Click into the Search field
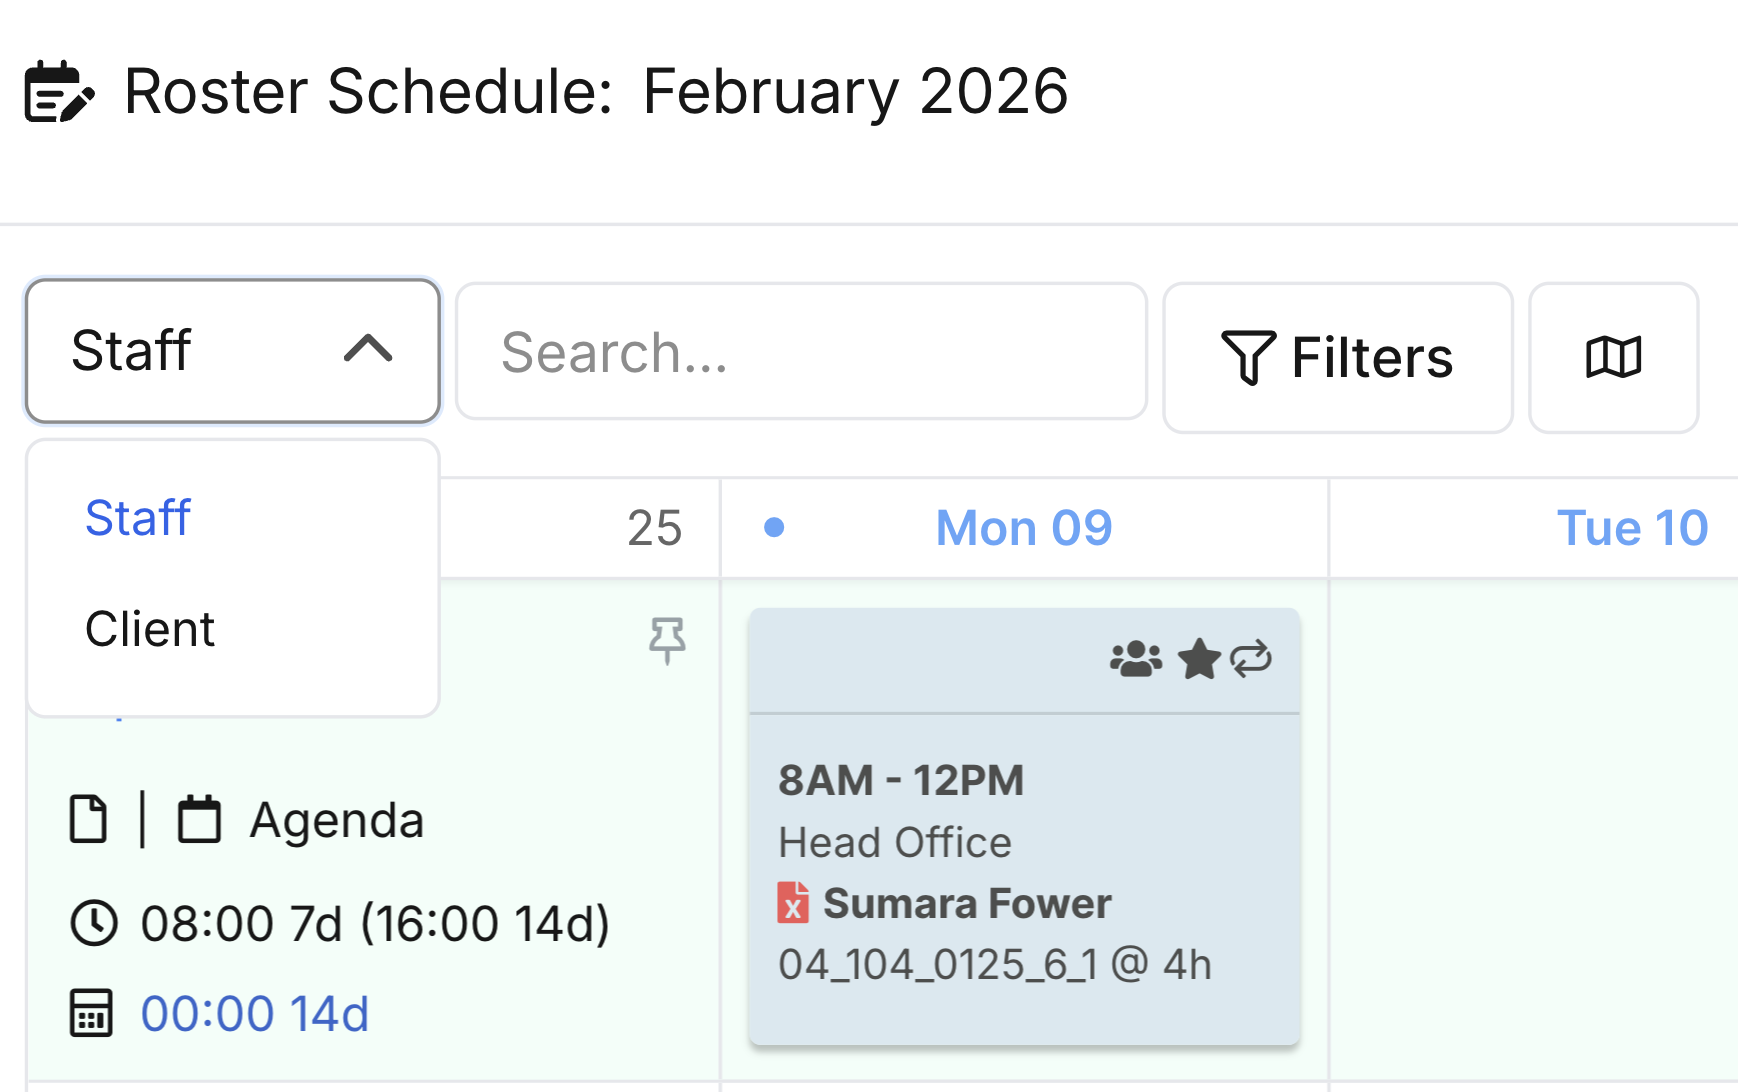Image resolution: width=1738 pixels, height=1092 pixels. pyautogui.click(x=800, y=352)
